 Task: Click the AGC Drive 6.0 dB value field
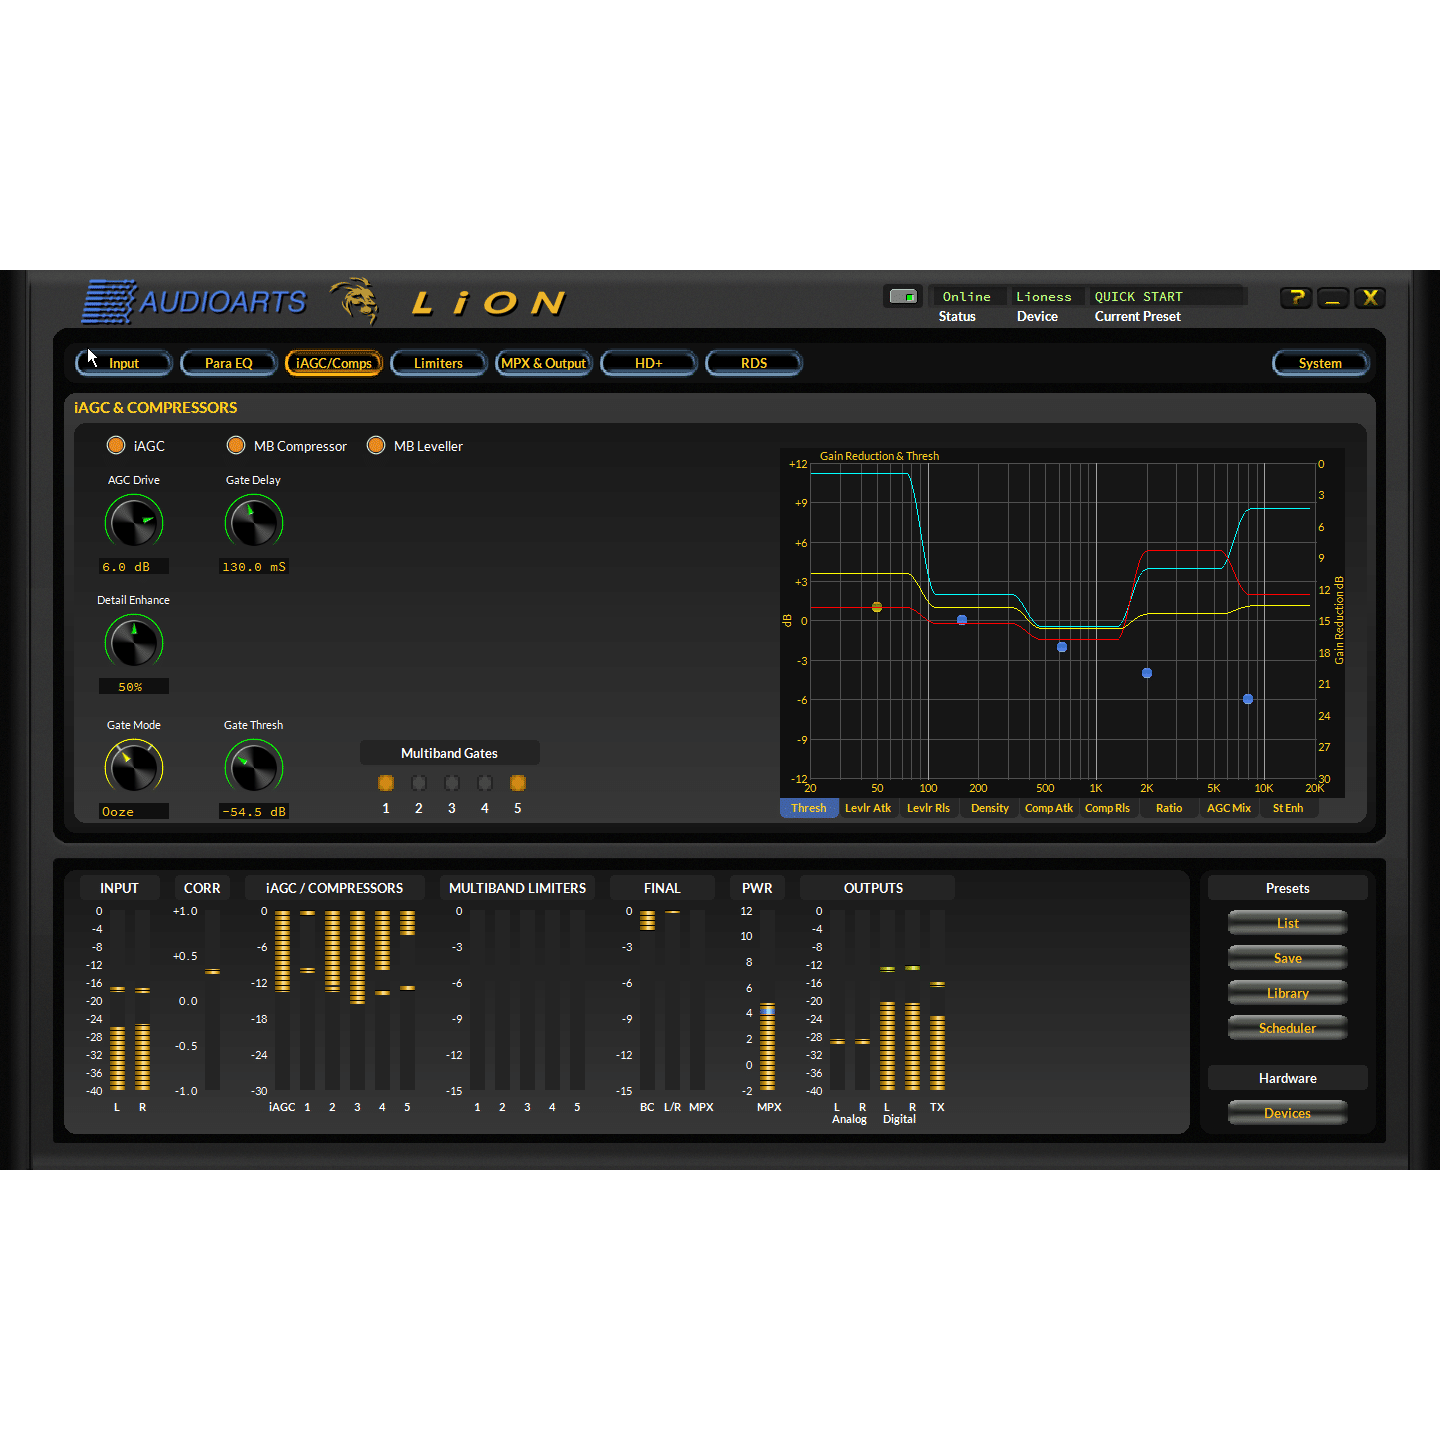tap(134, 567)
